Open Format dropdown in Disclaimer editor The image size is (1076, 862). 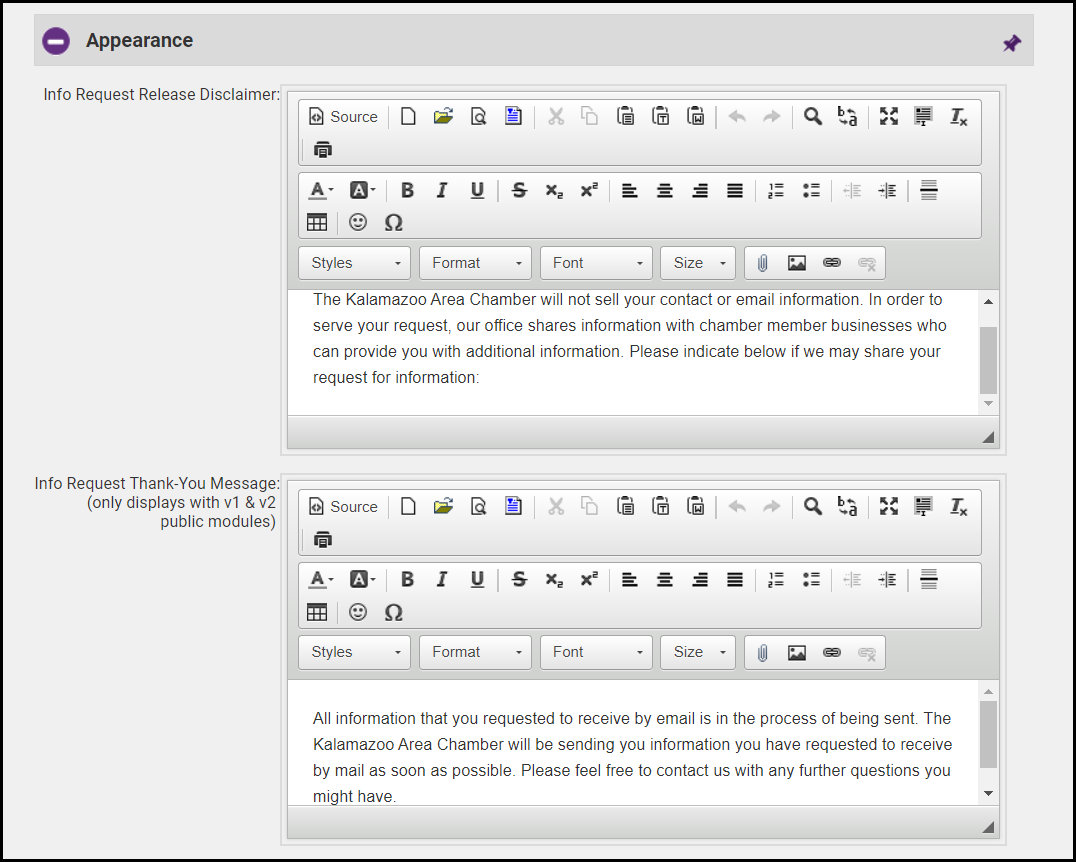(x=476, y=263)
